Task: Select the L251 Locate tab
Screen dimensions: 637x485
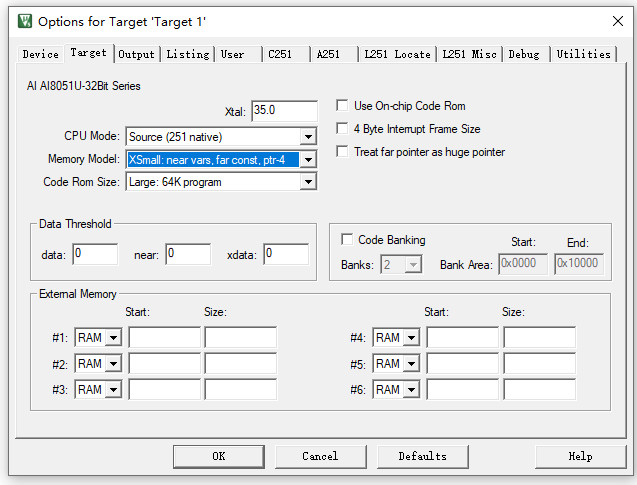Action: pos(397,54)
